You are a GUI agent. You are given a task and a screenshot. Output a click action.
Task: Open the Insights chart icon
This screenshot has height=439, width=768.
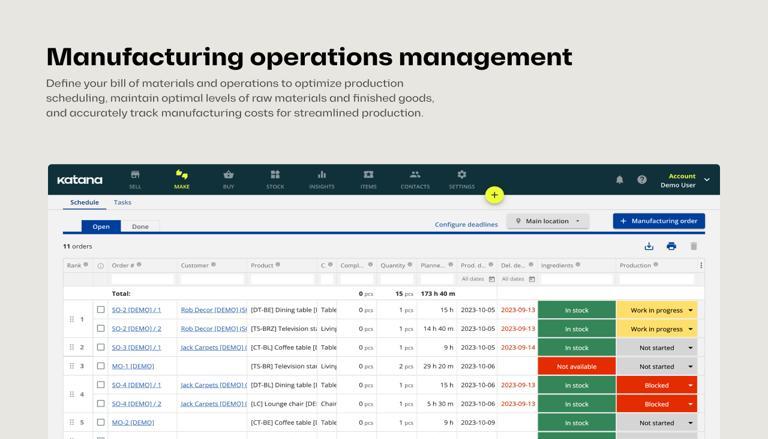click(x=322, y=175)
